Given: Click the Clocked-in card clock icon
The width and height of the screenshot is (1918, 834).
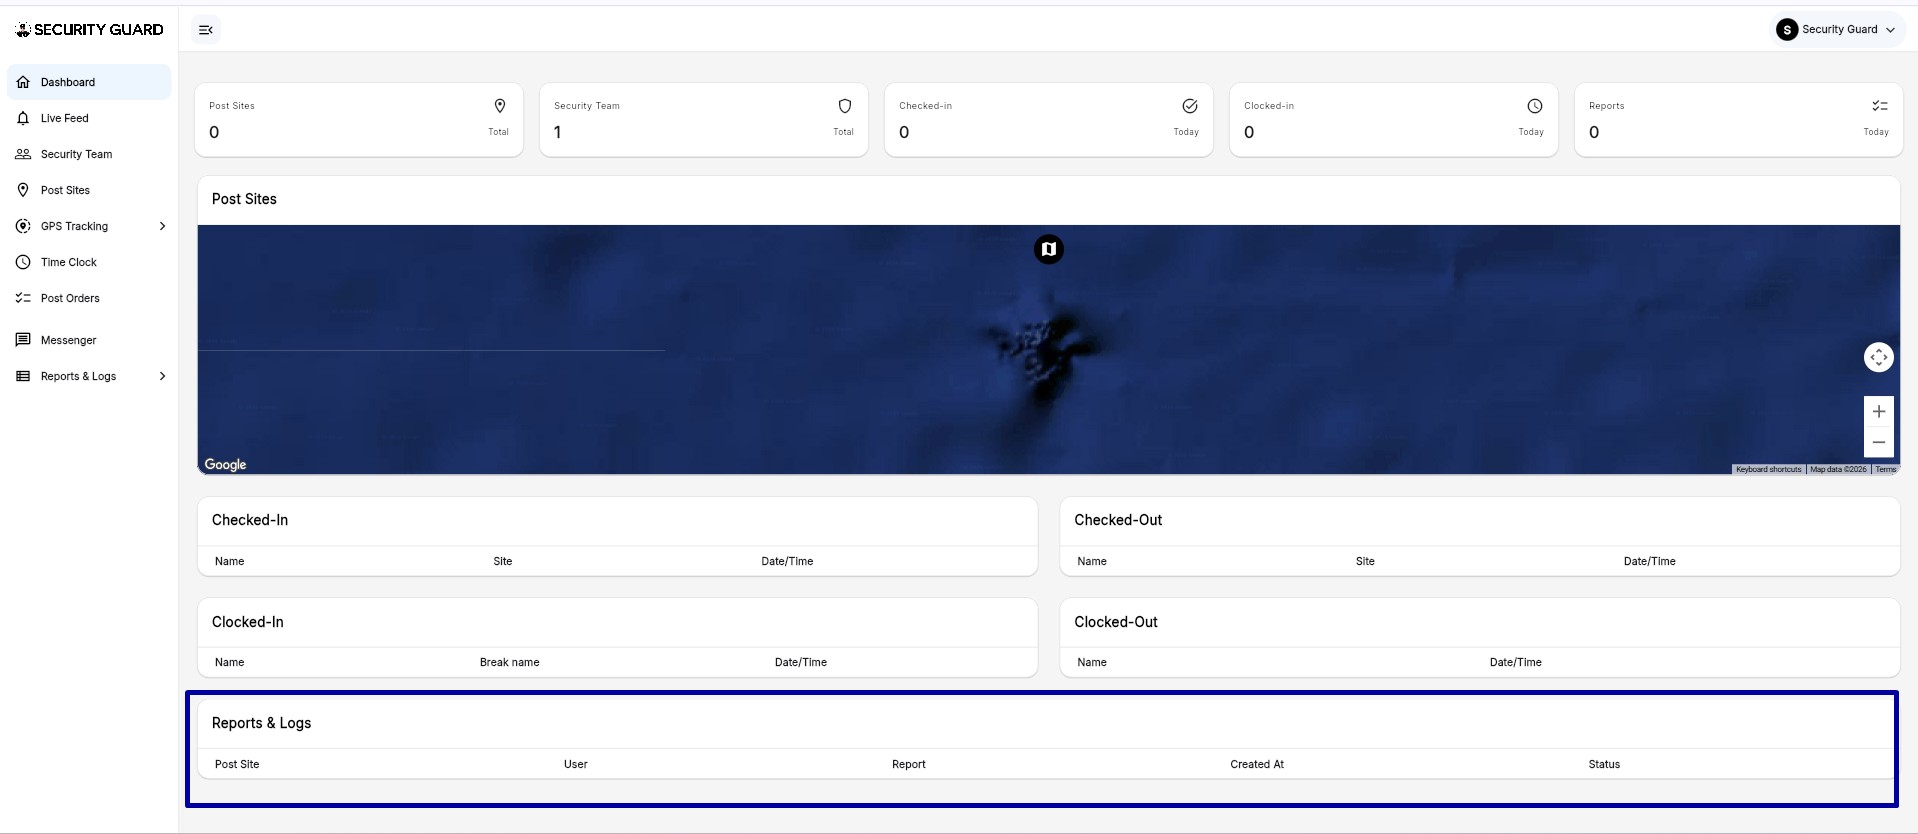Looking at the screenshot, I should pyautogui.click(x=1535, y=106).
